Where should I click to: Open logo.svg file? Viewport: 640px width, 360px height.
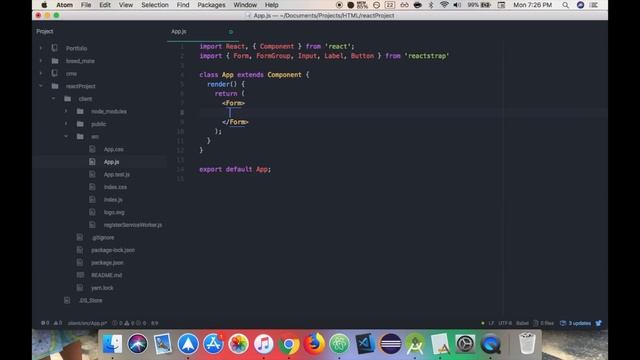point(114,213)
